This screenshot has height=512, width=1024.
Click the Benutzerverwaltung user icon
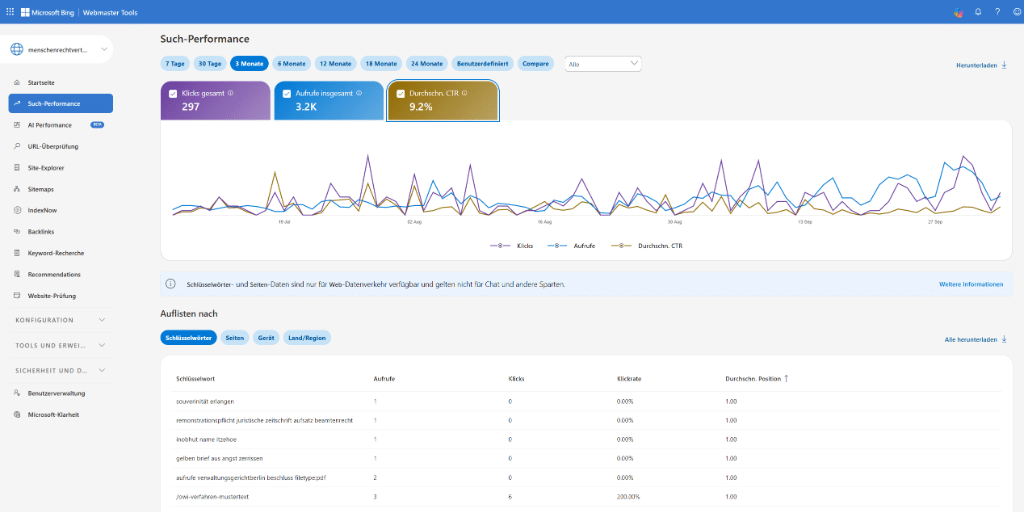[16, 393]
